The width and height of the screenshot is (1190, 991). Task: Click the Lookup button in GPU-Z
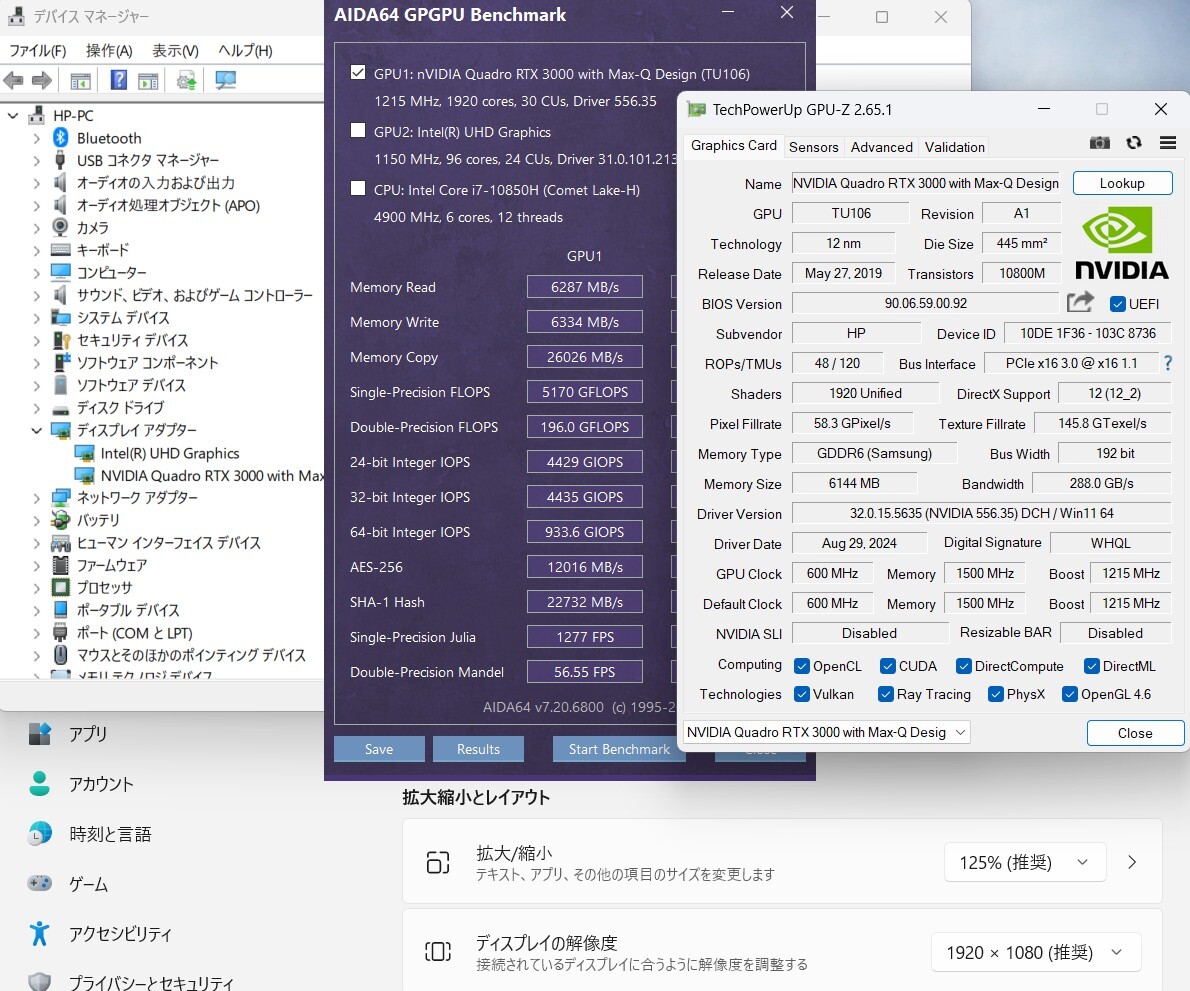pyautogui.click(x=1122, y=183)
